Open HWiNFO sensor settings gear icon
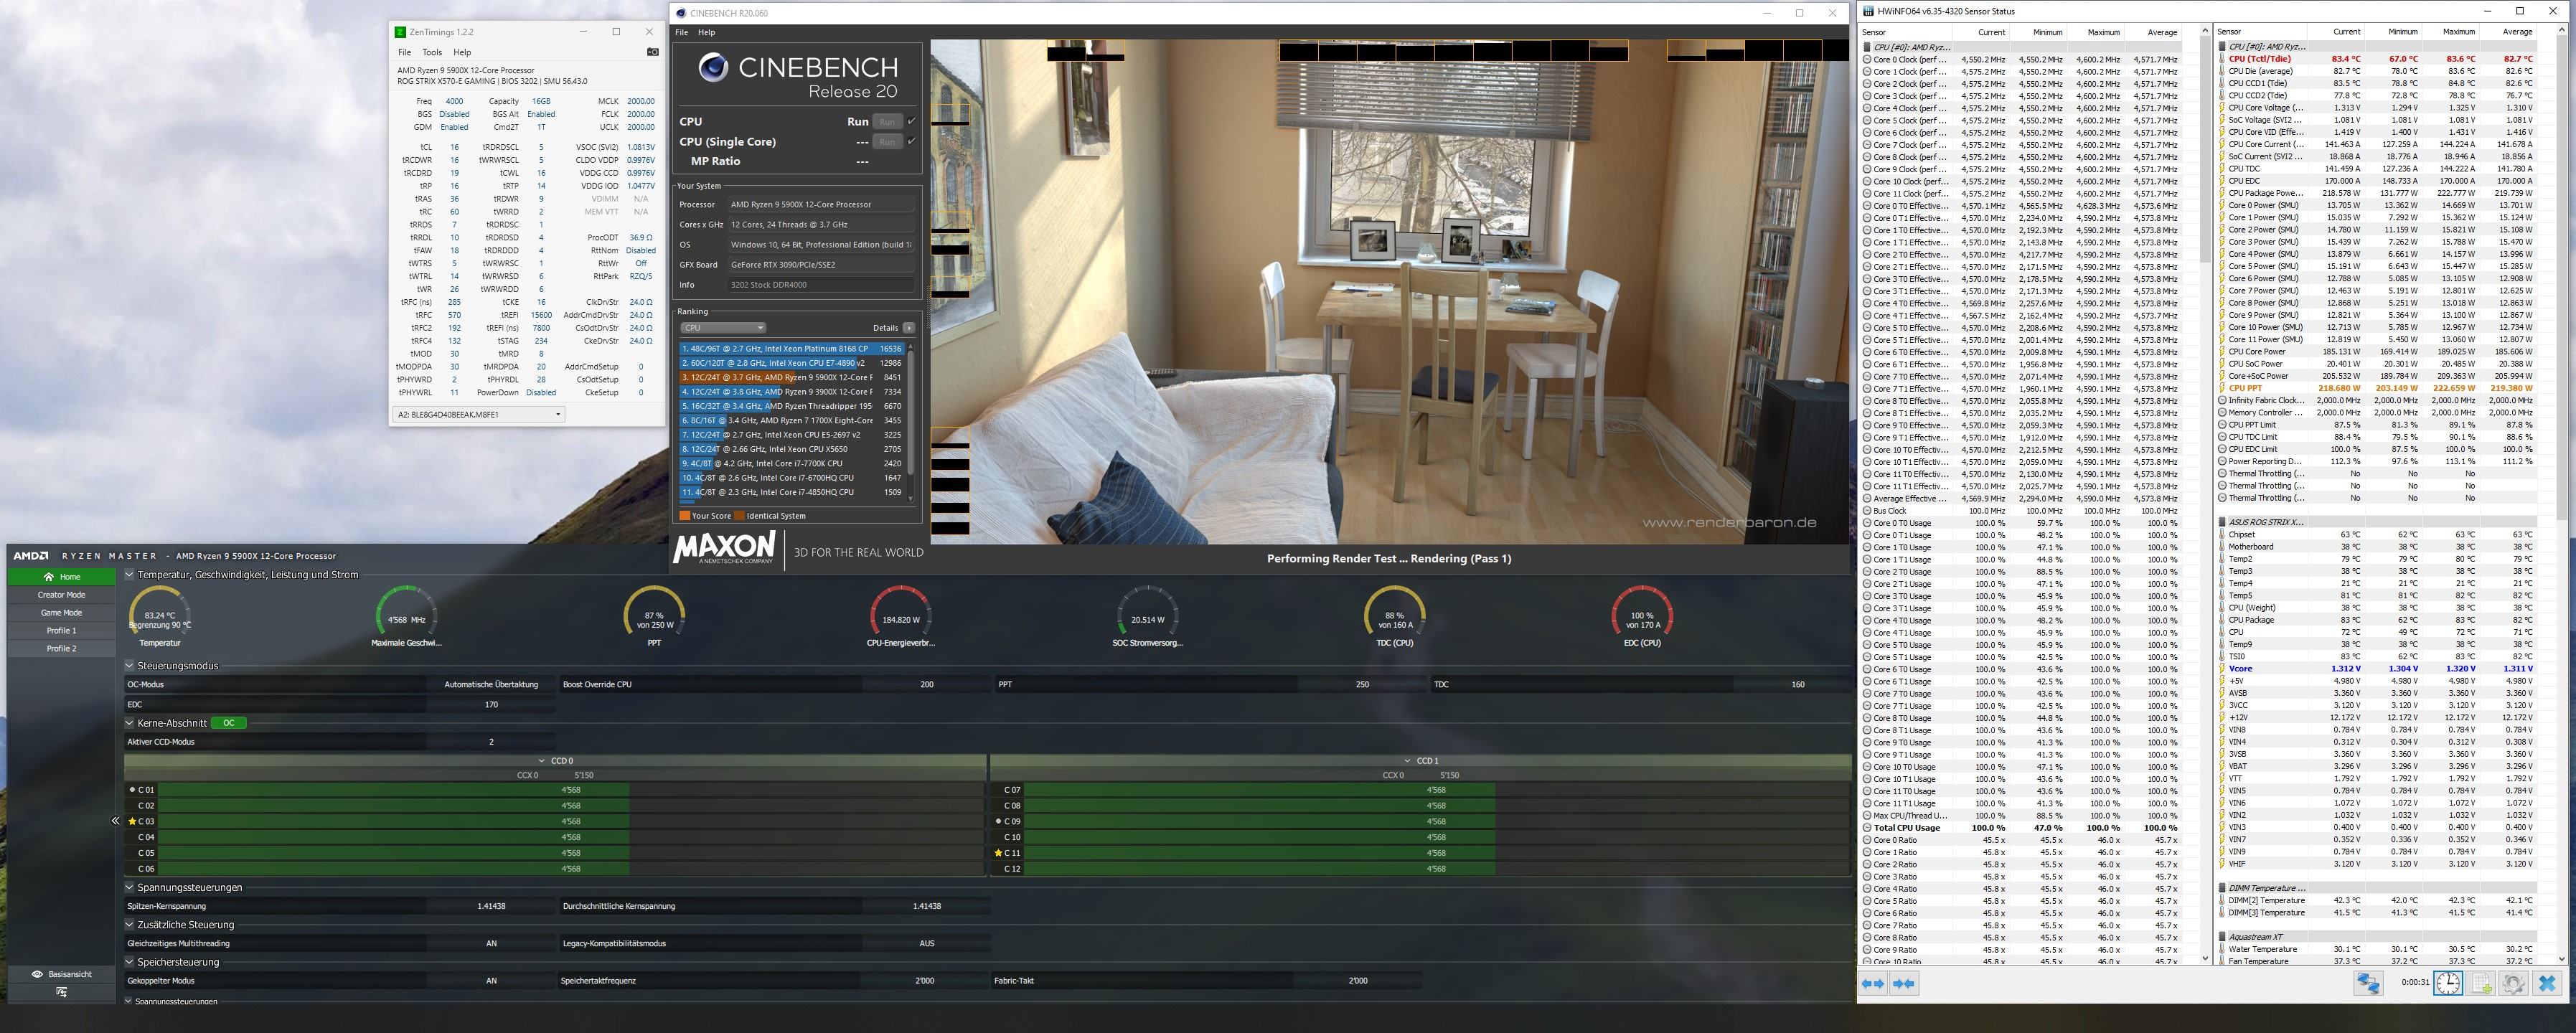This screenshot has width=2576, height=1033. point(2514,983)
